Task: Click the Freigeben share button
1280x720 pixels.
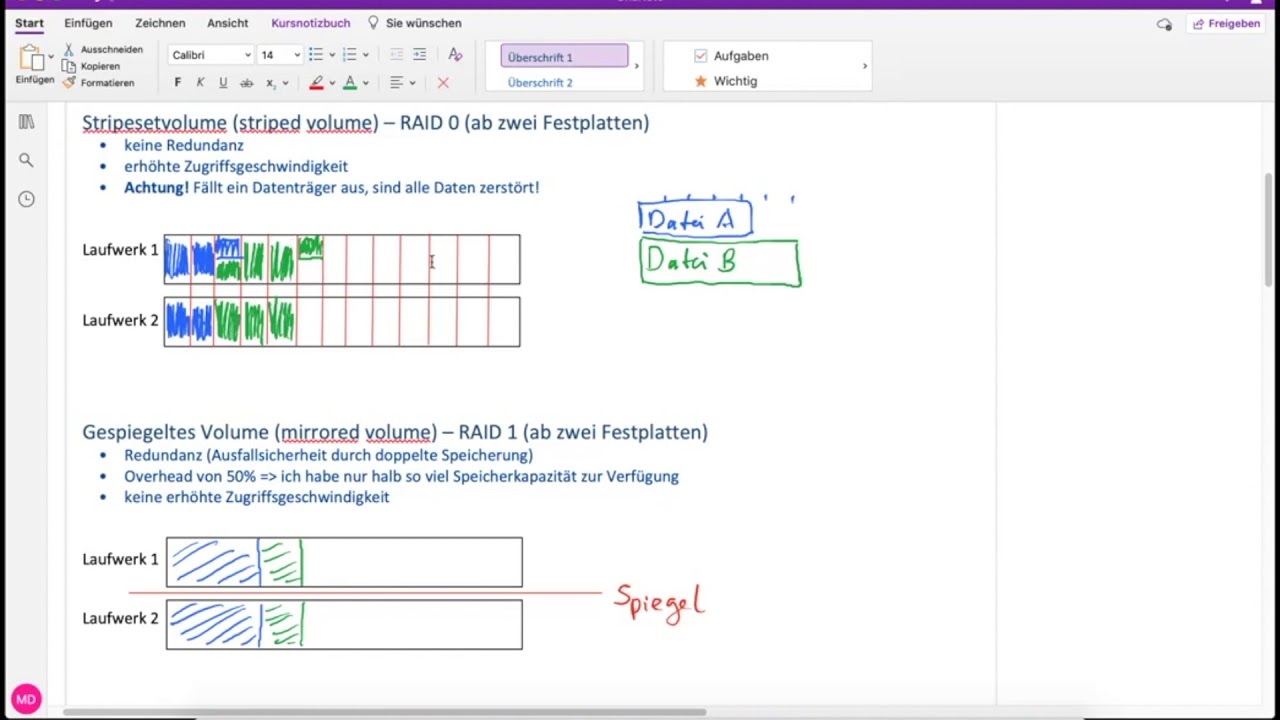Action: click(1226, 24)
